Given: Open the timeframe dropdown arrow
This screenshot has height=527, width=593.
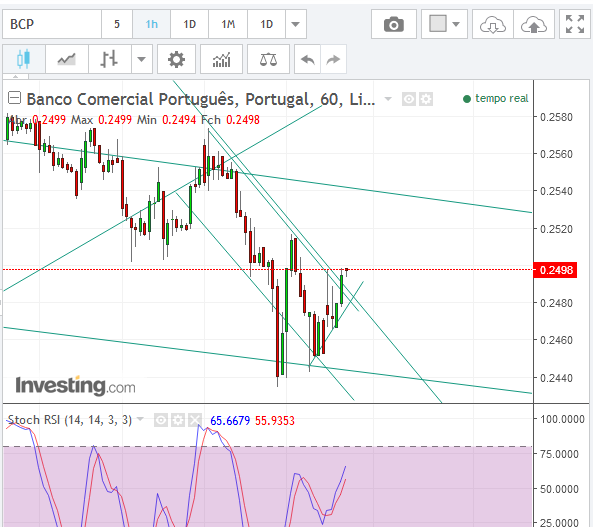Looking at the screenshot, I should click(296, 24).
